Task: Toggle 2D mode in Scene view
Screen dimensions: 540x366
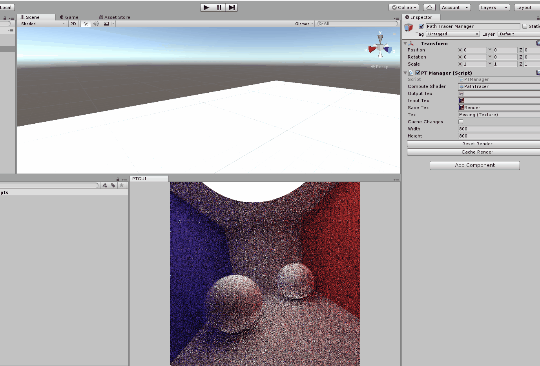Action: click(x=73, y=24)
